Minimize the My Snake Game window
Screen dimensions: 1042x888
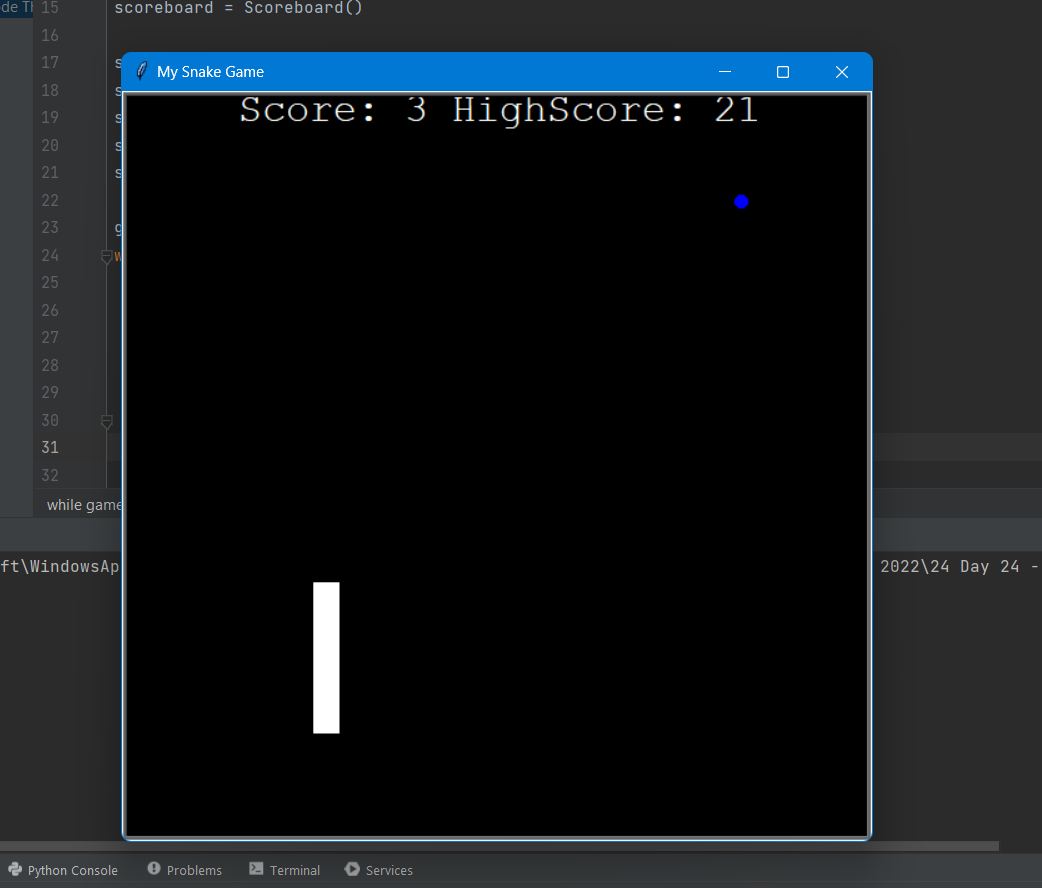coord(725,72)
